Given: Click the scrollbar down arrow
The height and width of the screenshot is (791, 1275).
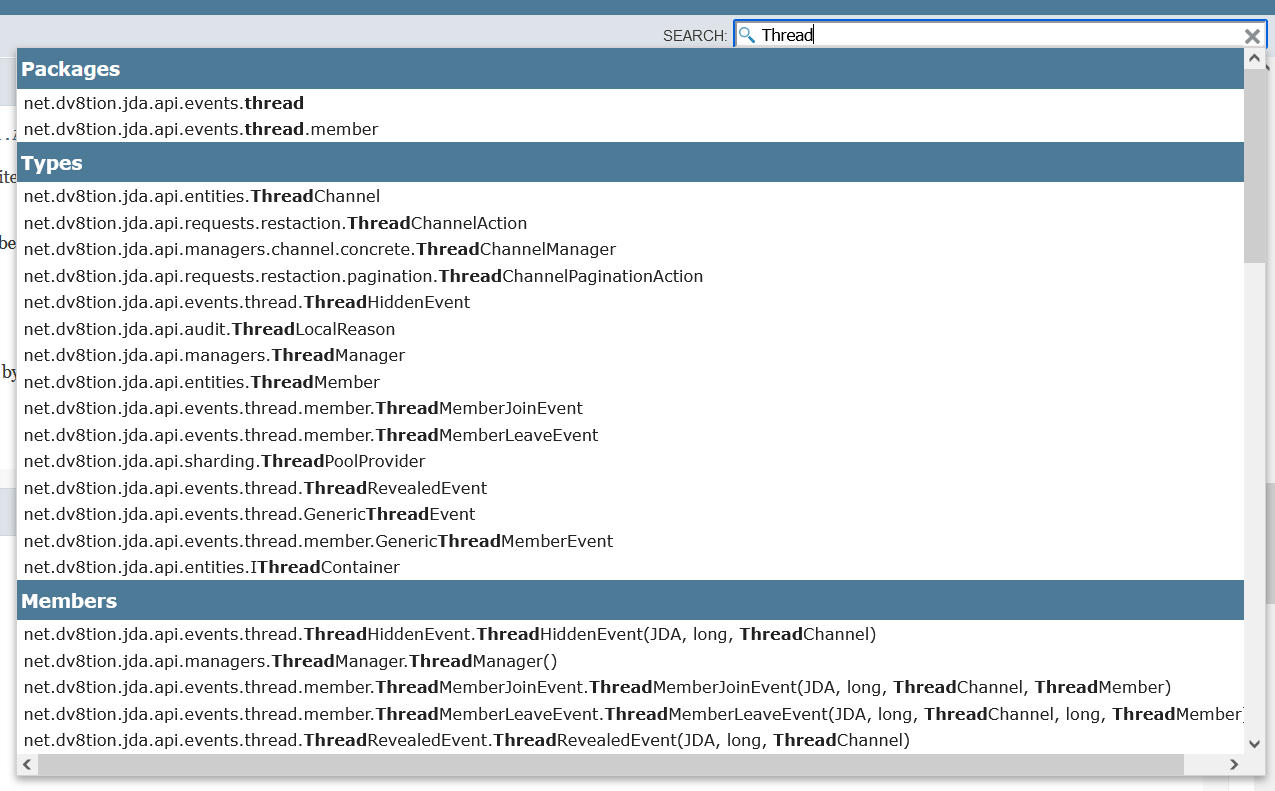Looking at the screenshot, I should point(1255,744).
